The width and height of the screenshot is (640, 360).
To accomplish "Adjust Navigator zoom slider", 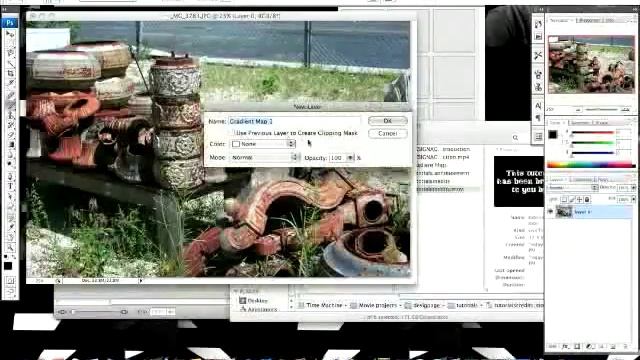I will tap(601, 110).
